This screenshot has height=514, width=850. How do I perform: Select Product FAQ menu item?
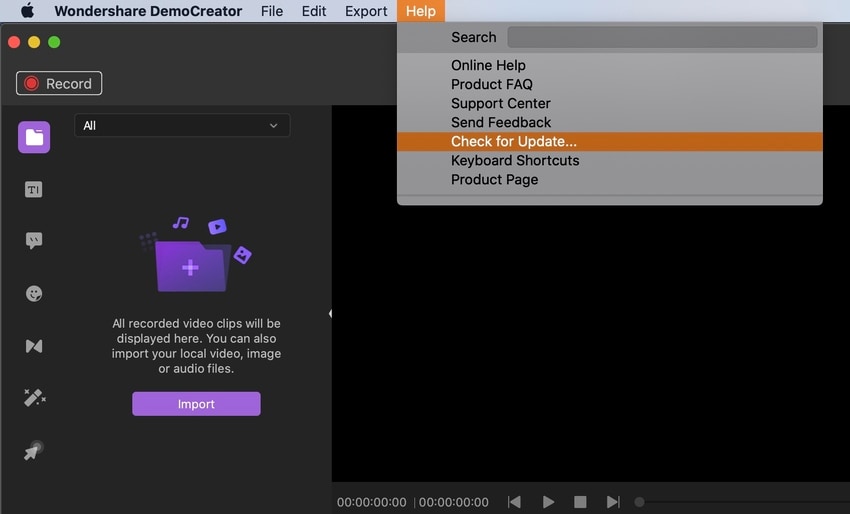click(x=610, y=84)
